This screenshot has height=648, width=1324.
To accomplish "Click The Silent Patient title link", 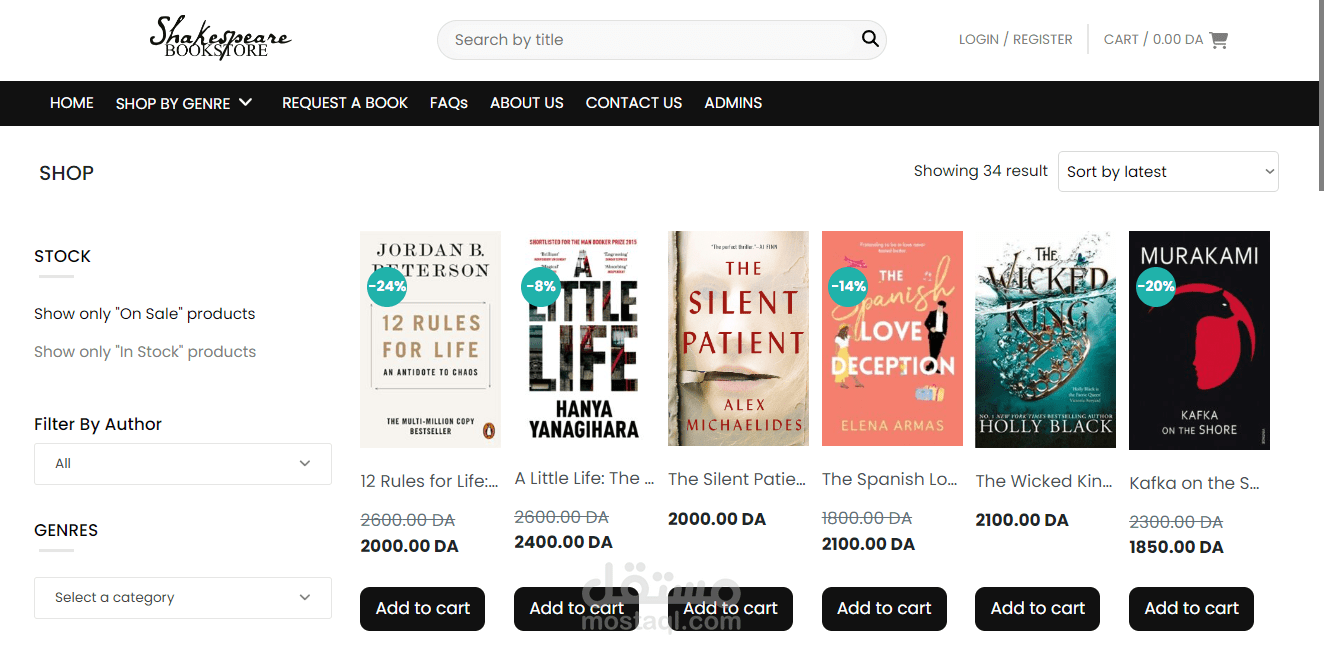I will tap(737, 479).
